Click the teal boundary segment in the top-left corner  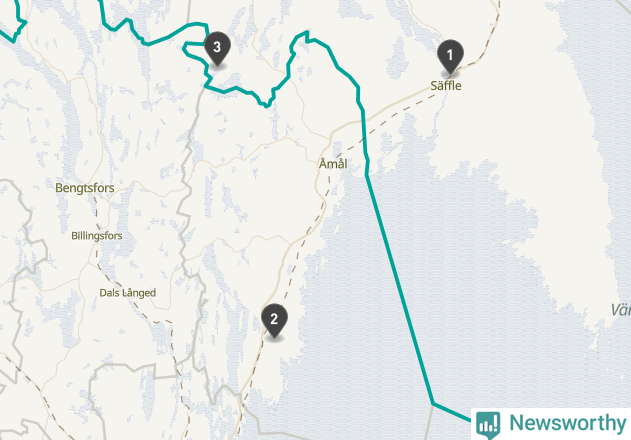click(16, 24)
